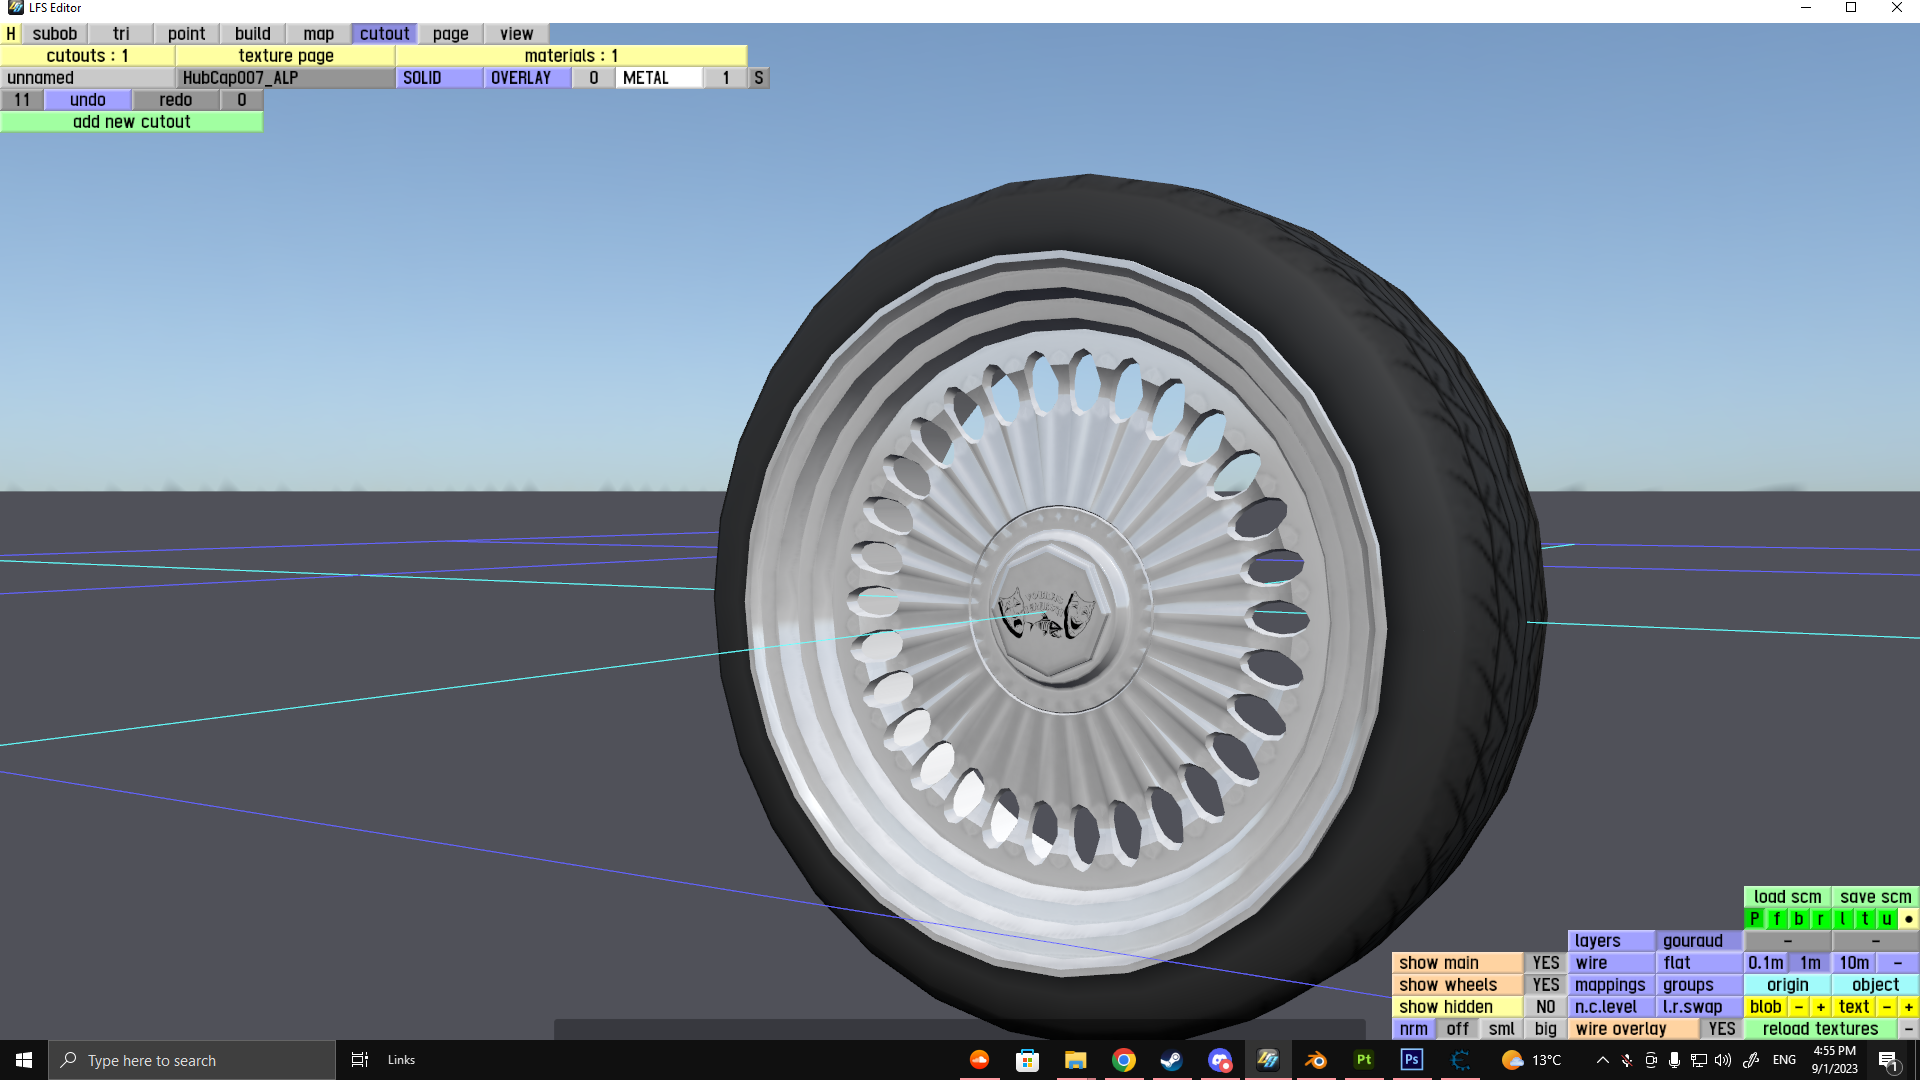Open Blender from the taskbar
The image size is (1920, 1080).
(1315, 1060)
